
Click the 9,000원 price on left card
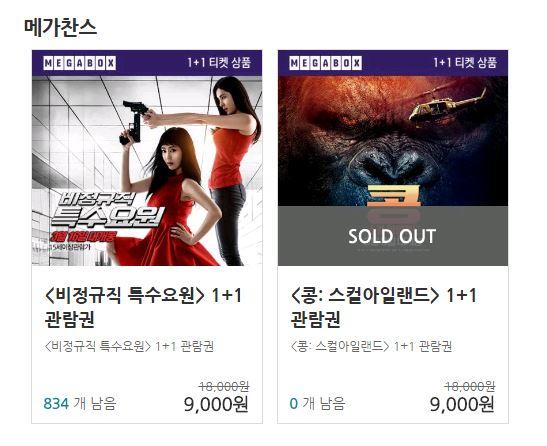point(216,404)
